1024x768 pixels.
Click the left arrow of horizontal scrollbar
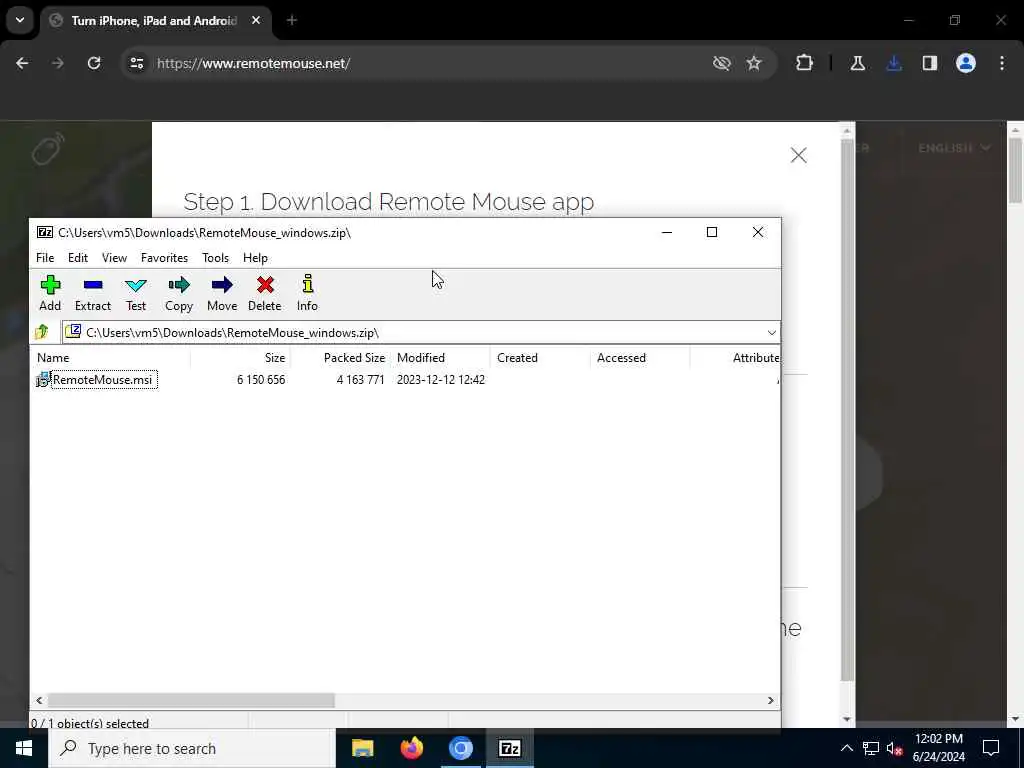(39, 700)
